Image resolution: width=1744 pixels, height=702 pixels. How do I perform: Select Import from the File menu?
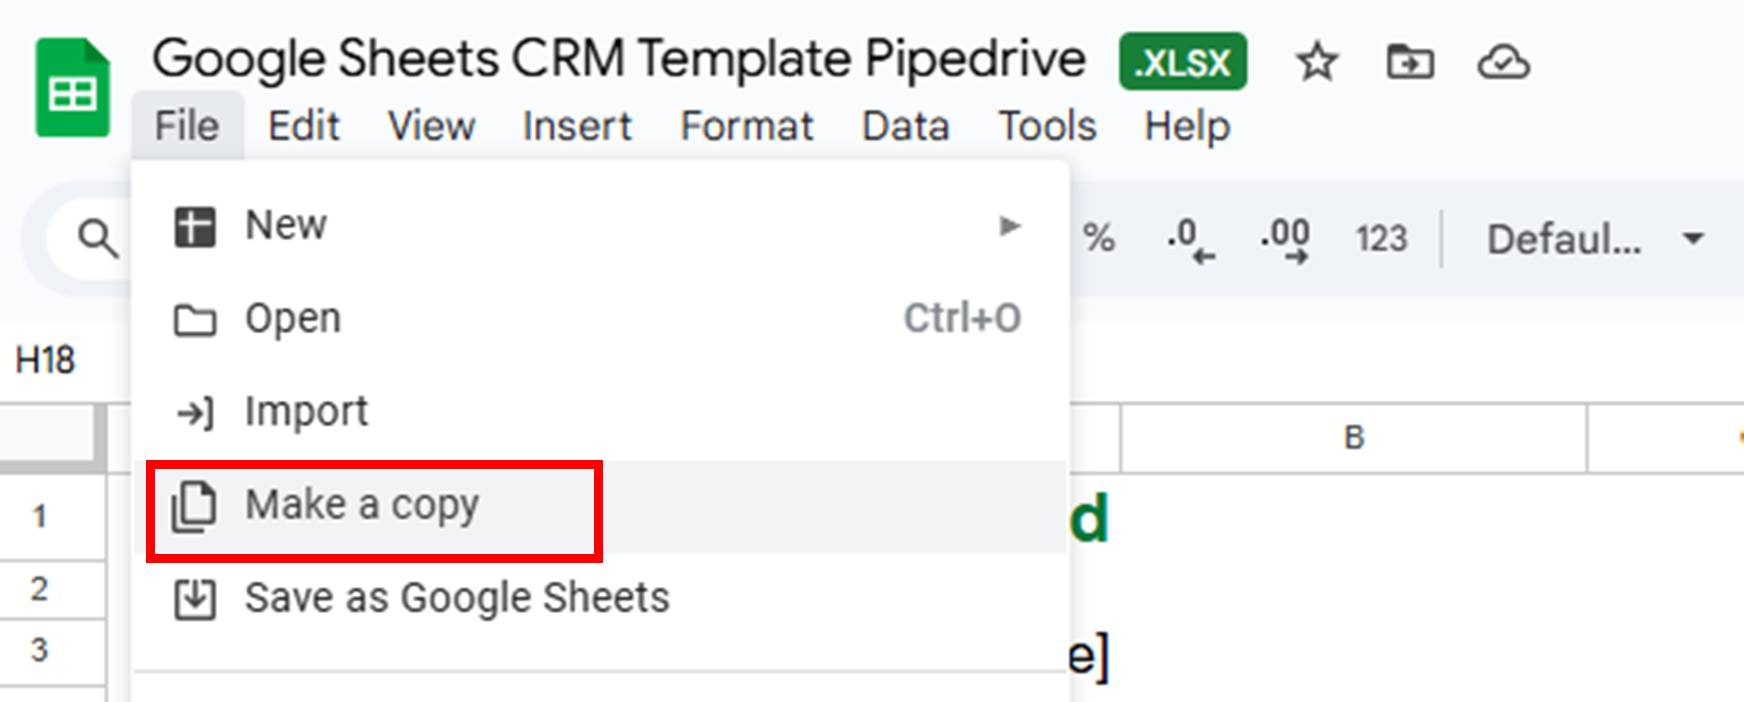coord(307,410)
